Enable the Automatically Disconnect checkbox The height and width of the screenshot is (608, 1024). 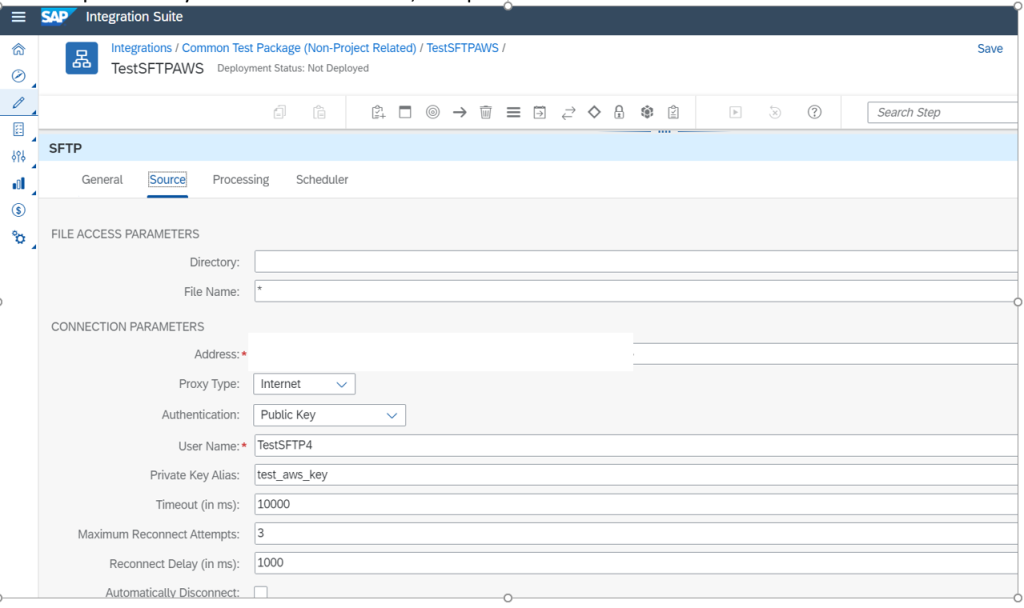click(x=259, y=592)
